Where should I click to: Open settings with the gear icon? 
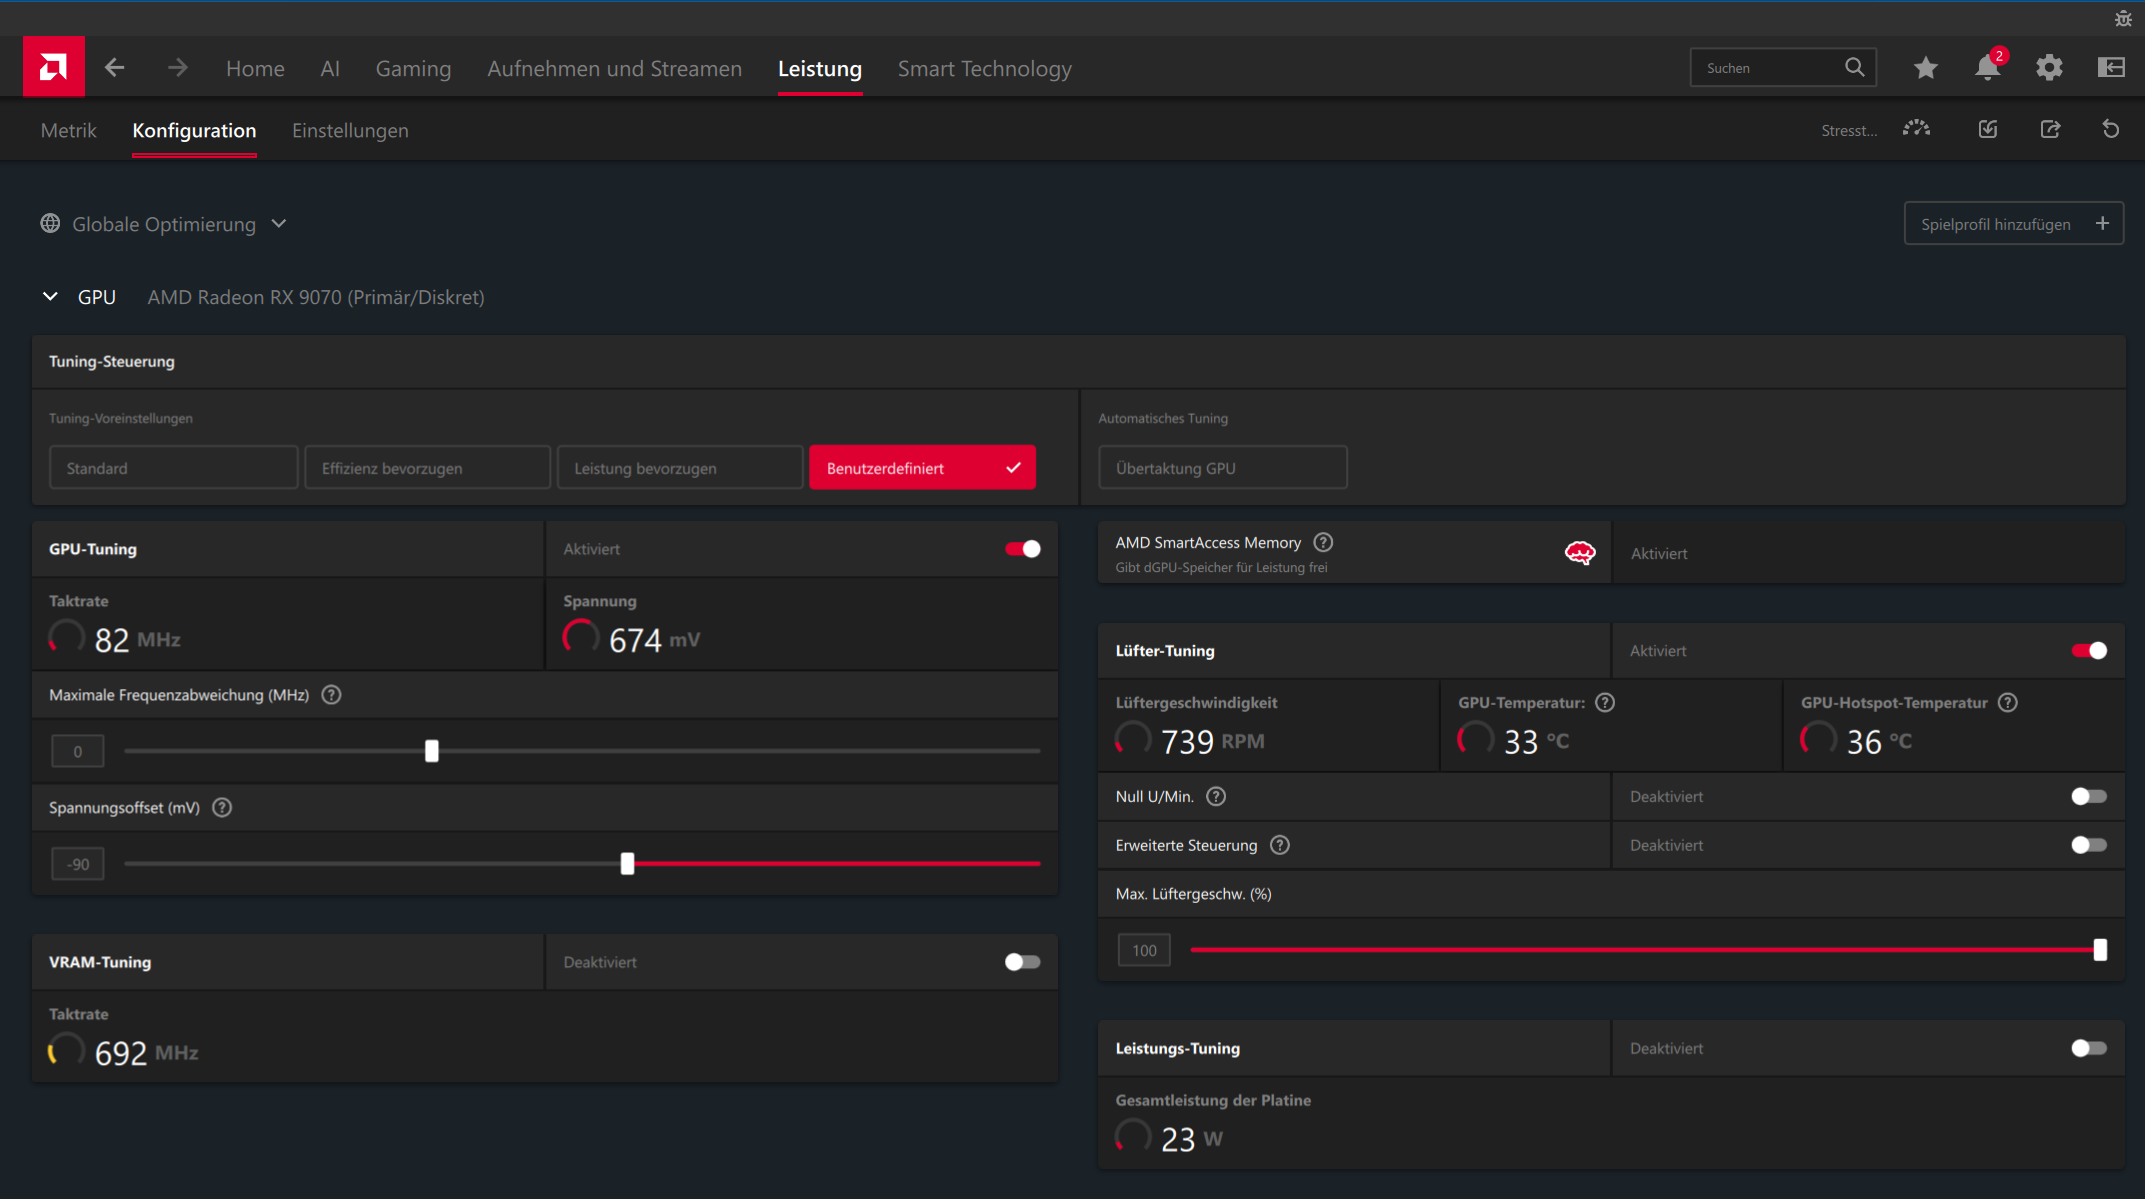coord(2049,68)
